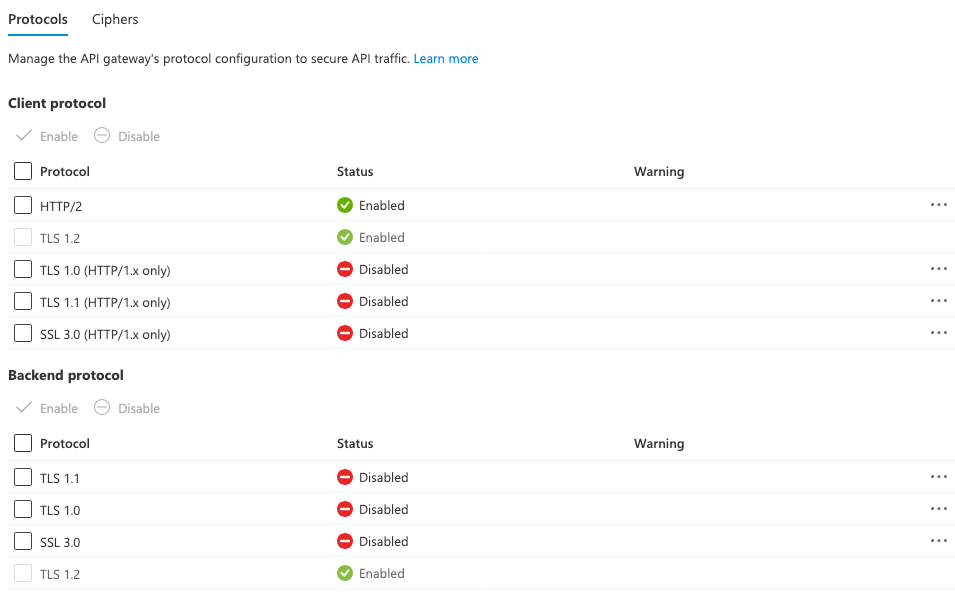955x604 pixels.
Task: Click the backend Protocol column header
Action: tap(65, 443)
